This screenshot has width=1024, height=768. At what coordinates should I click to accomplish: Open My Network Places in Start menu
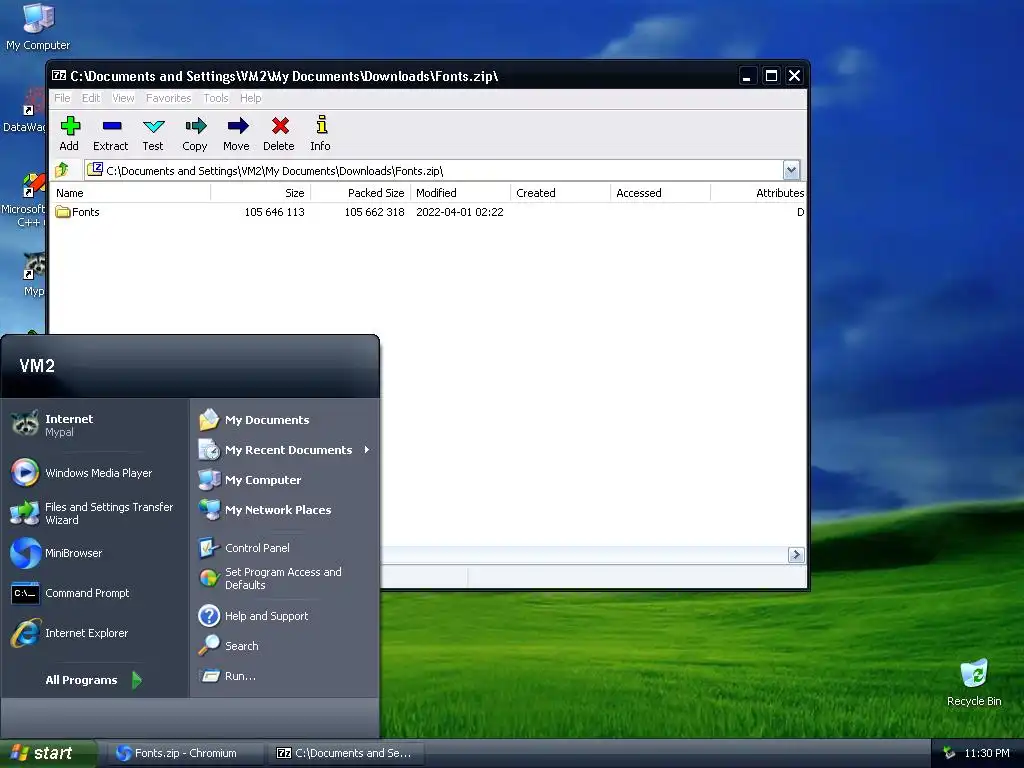coord(284,510)
